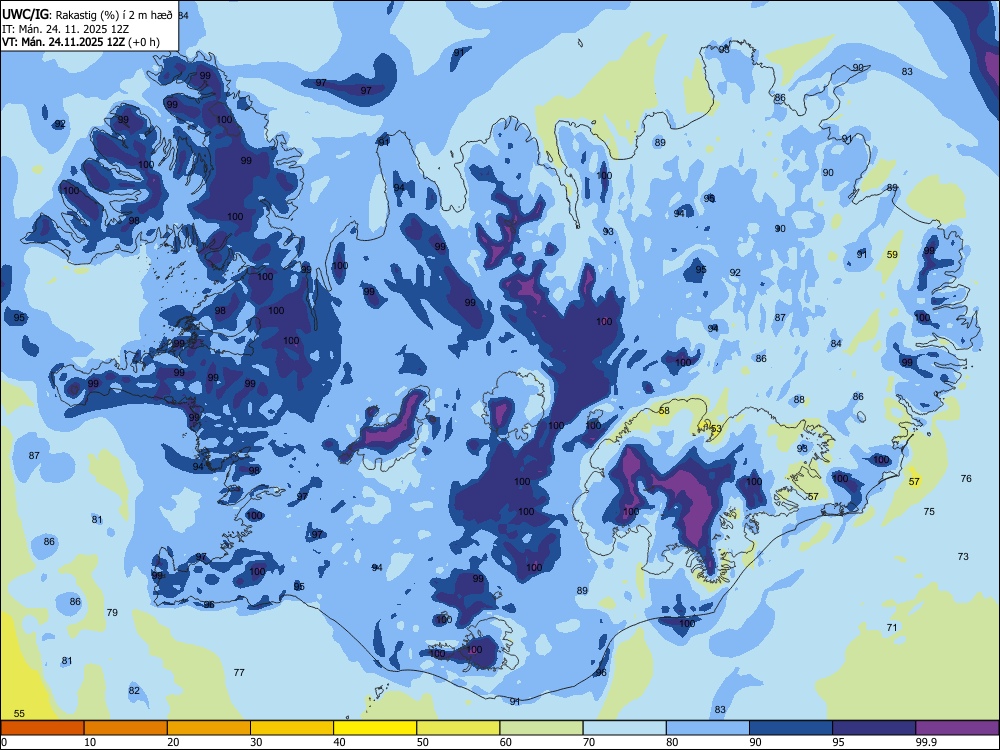
Task: Click the bold 'VT: Mán. 24.11.2025 12Z' line
Action: [63, 42]
